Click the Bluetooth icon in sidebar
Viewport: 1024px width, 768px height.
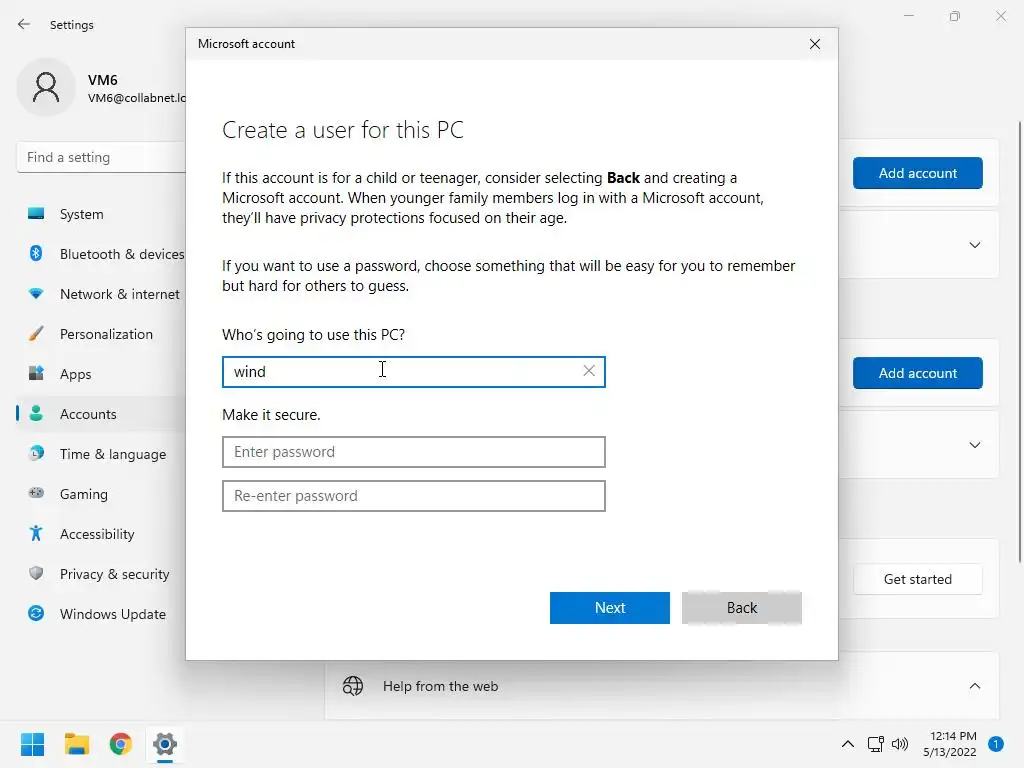click(x=36, y=253)
